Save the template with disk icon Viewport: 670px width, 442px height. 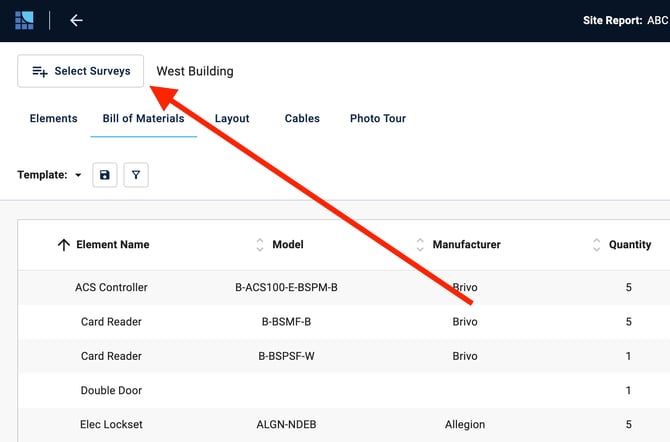click(x=105, y=175)
